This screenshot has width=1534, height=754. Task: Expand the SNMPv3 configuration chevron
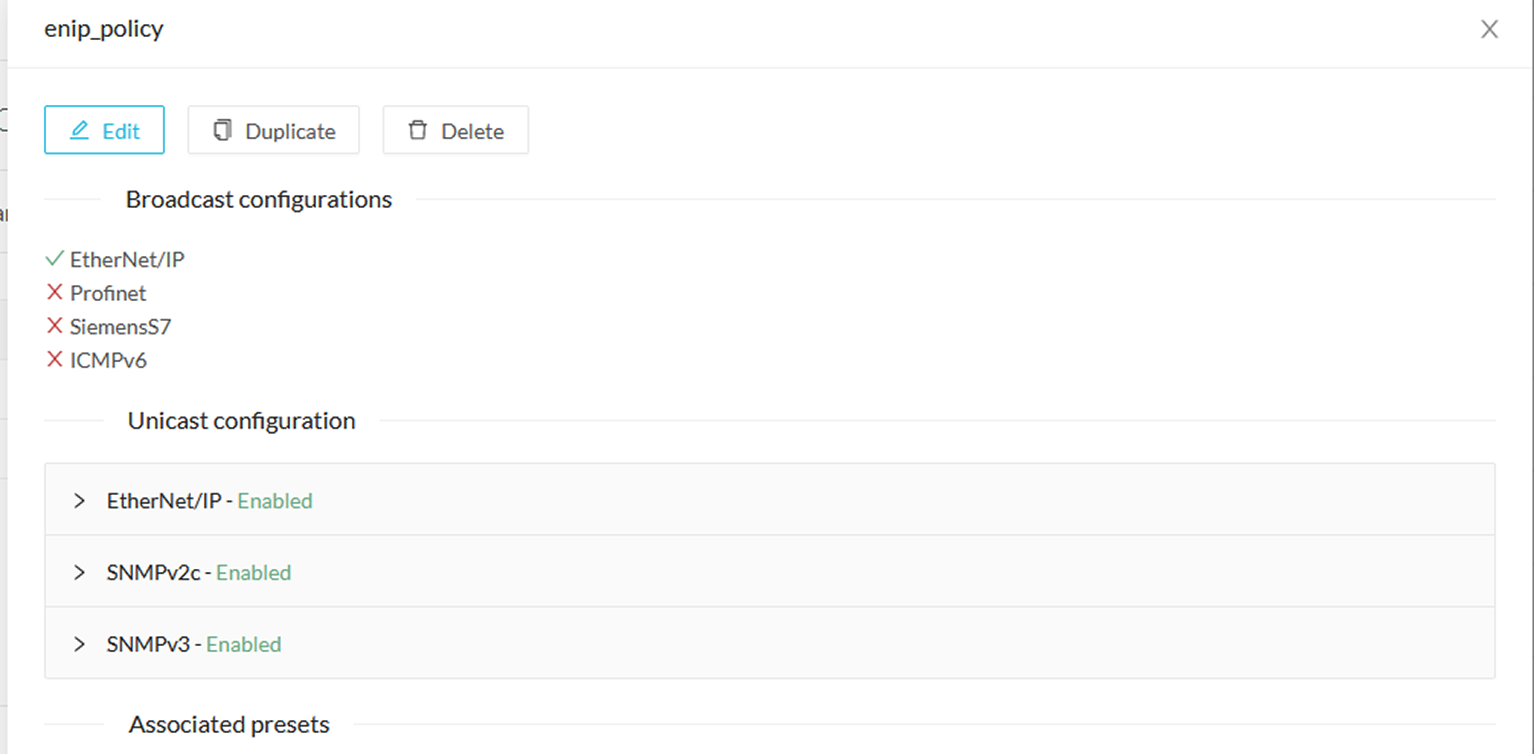pos(80,644)
